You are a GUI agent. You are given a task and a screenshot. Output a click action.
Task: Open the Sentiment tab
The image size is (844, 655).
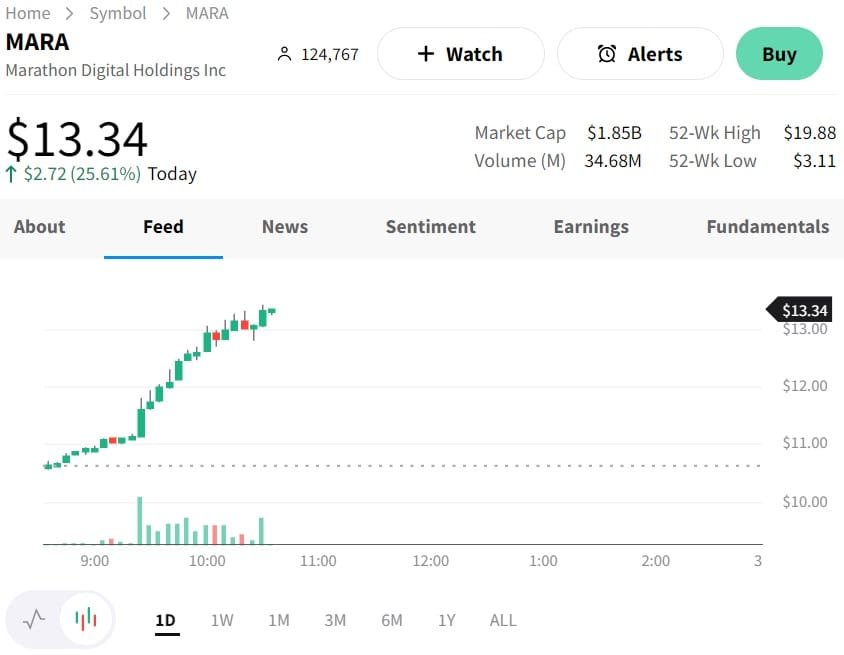431,227
